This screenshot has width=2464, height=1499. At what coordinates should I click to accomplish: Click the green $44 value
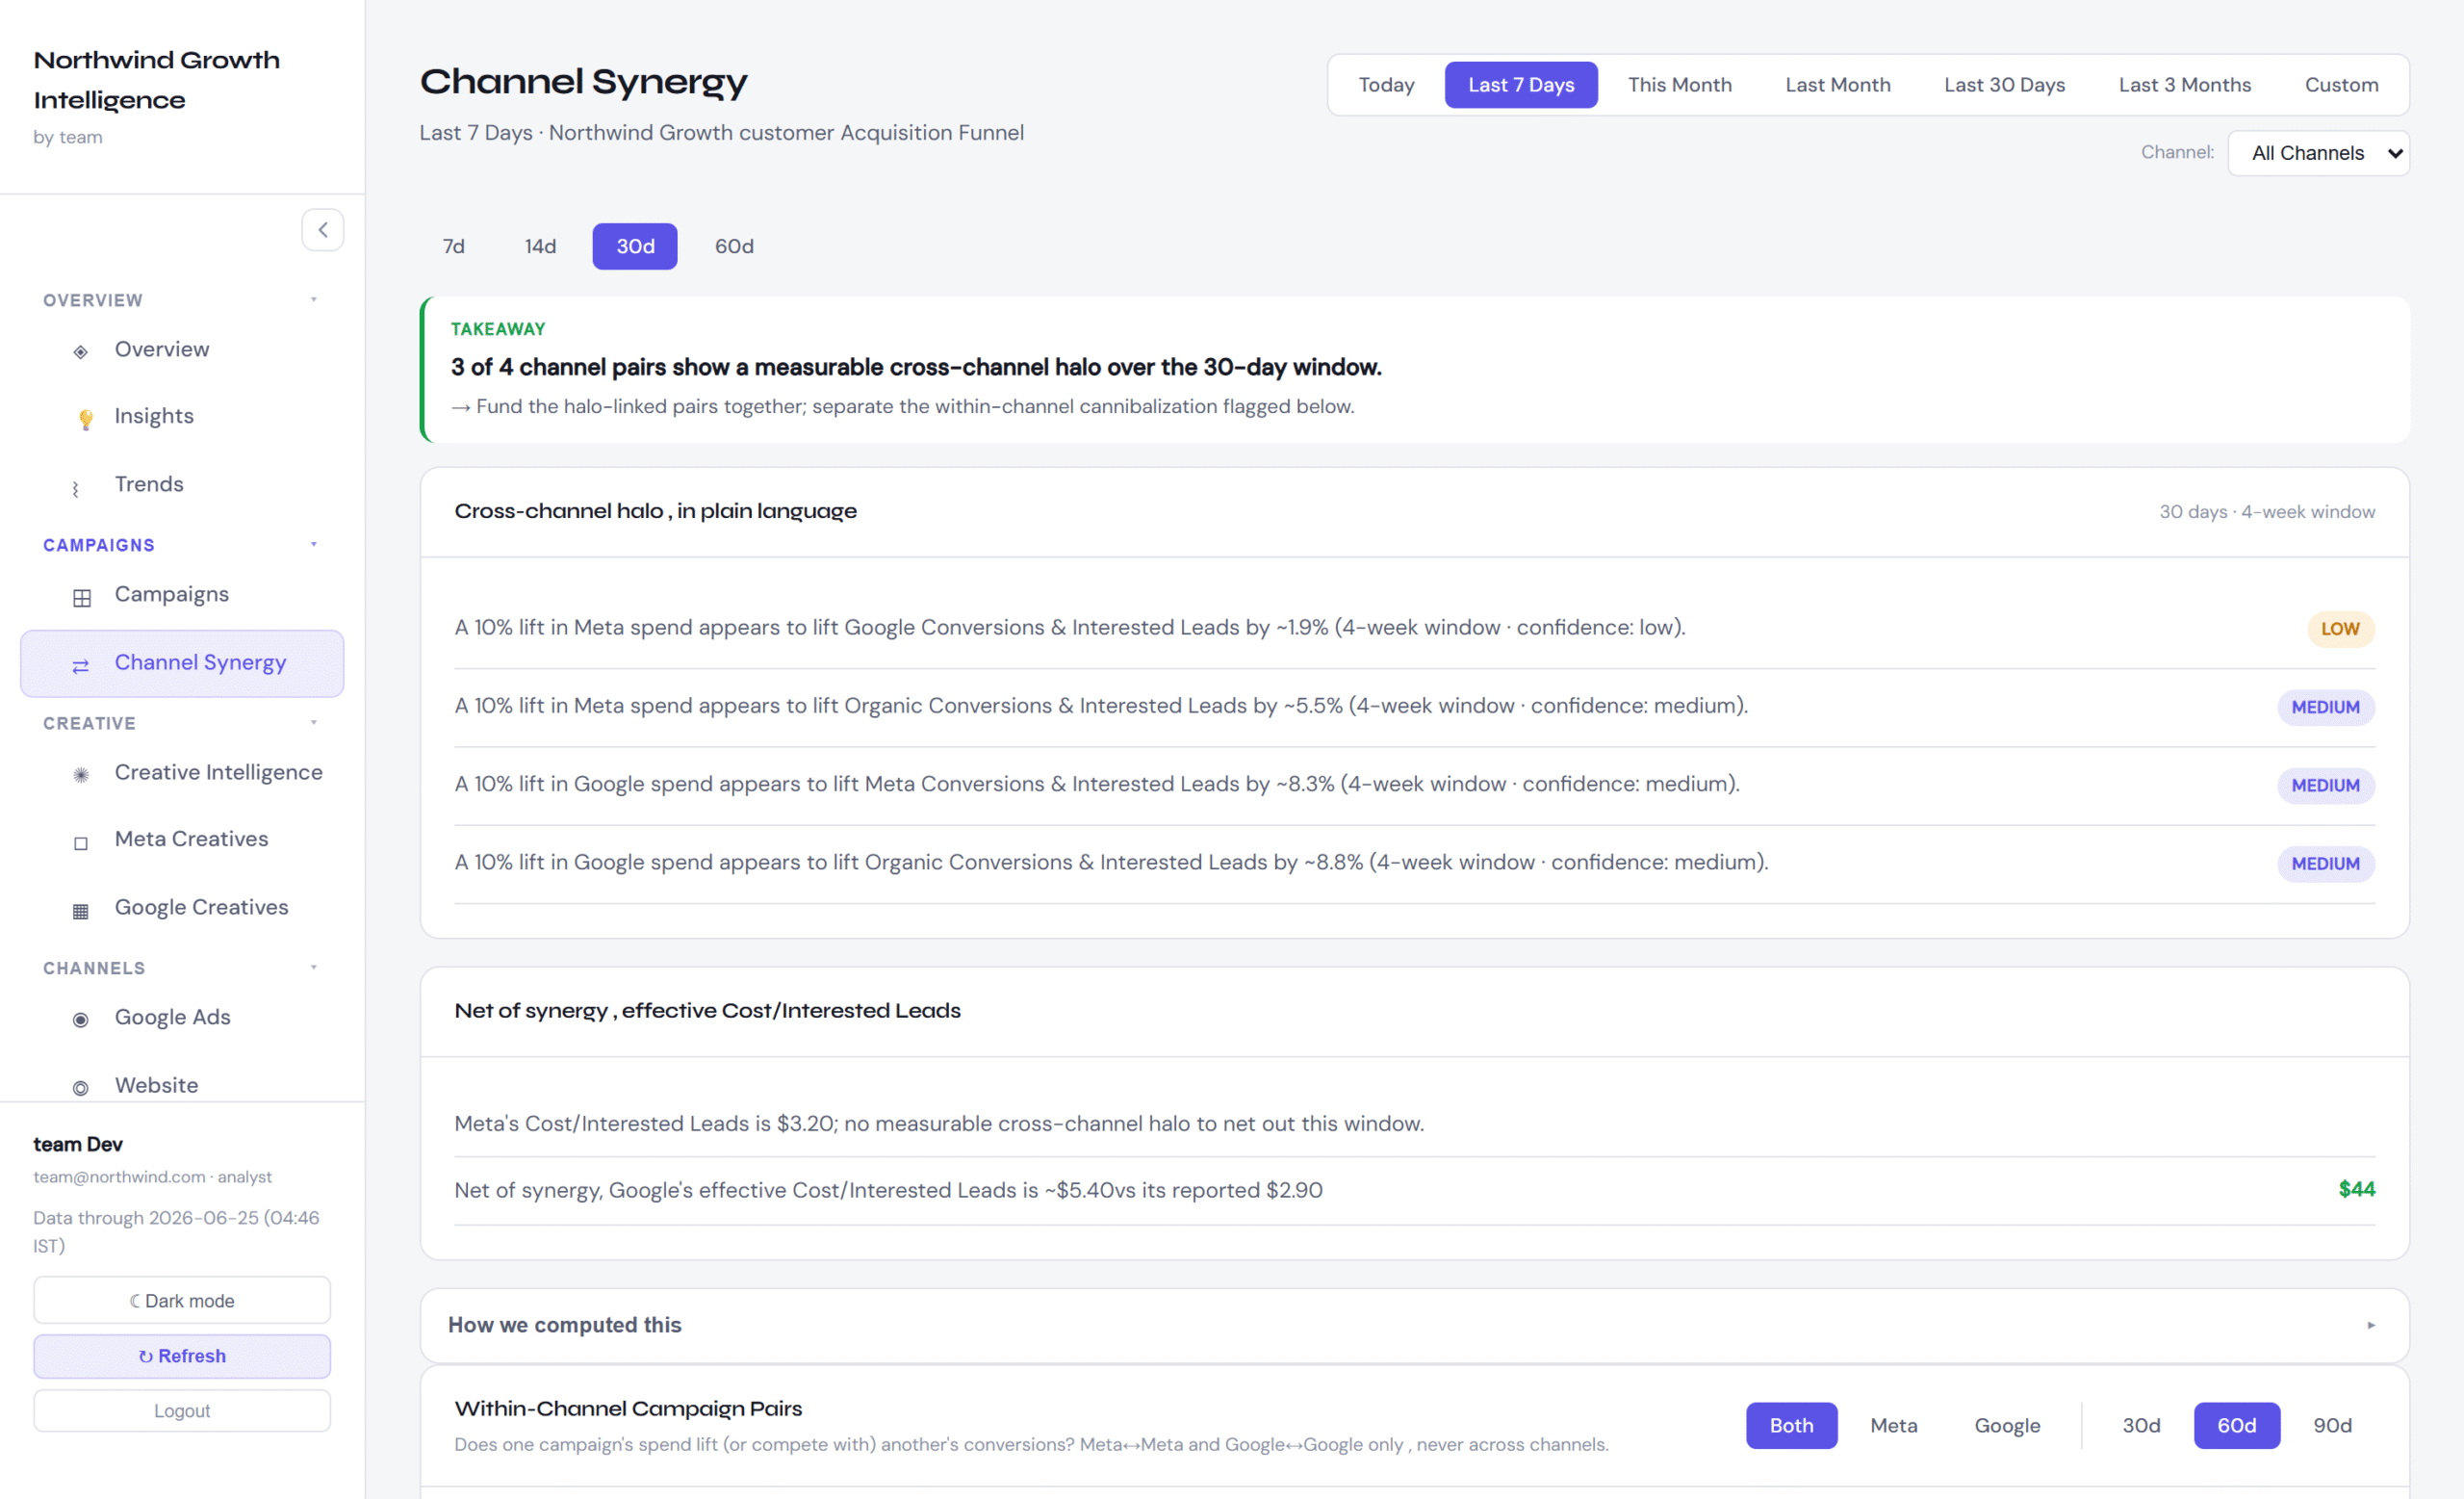click(x=2356, y=1189)
